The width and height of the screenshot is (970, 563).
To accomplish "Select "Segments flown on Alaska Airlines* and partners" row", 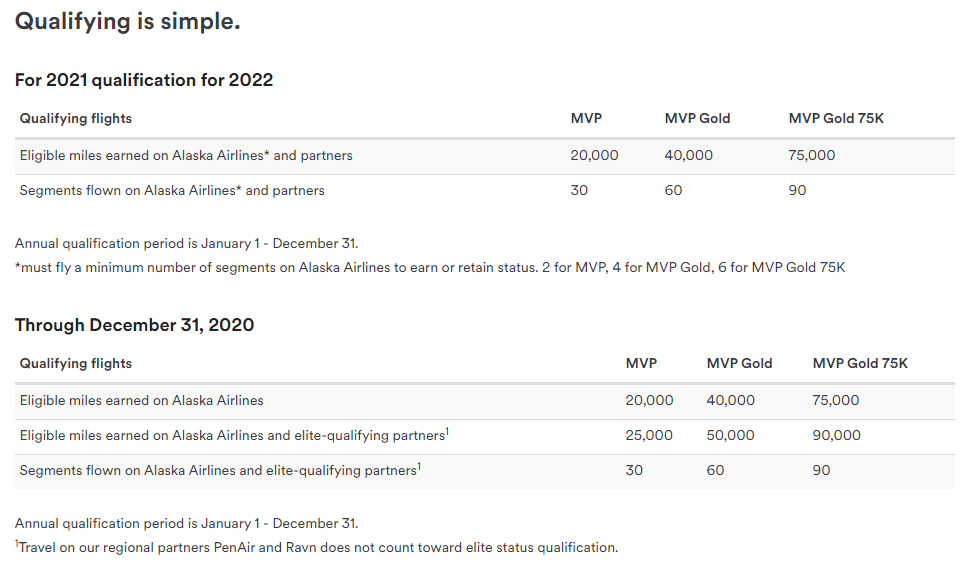I will pos(484,191).
